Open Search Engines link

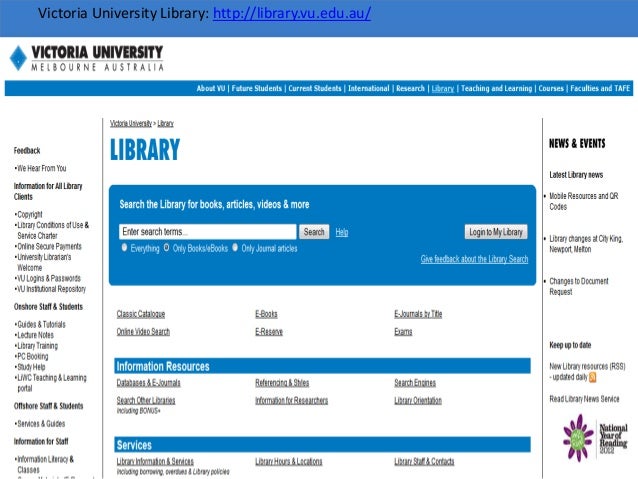tap(415, 383)
